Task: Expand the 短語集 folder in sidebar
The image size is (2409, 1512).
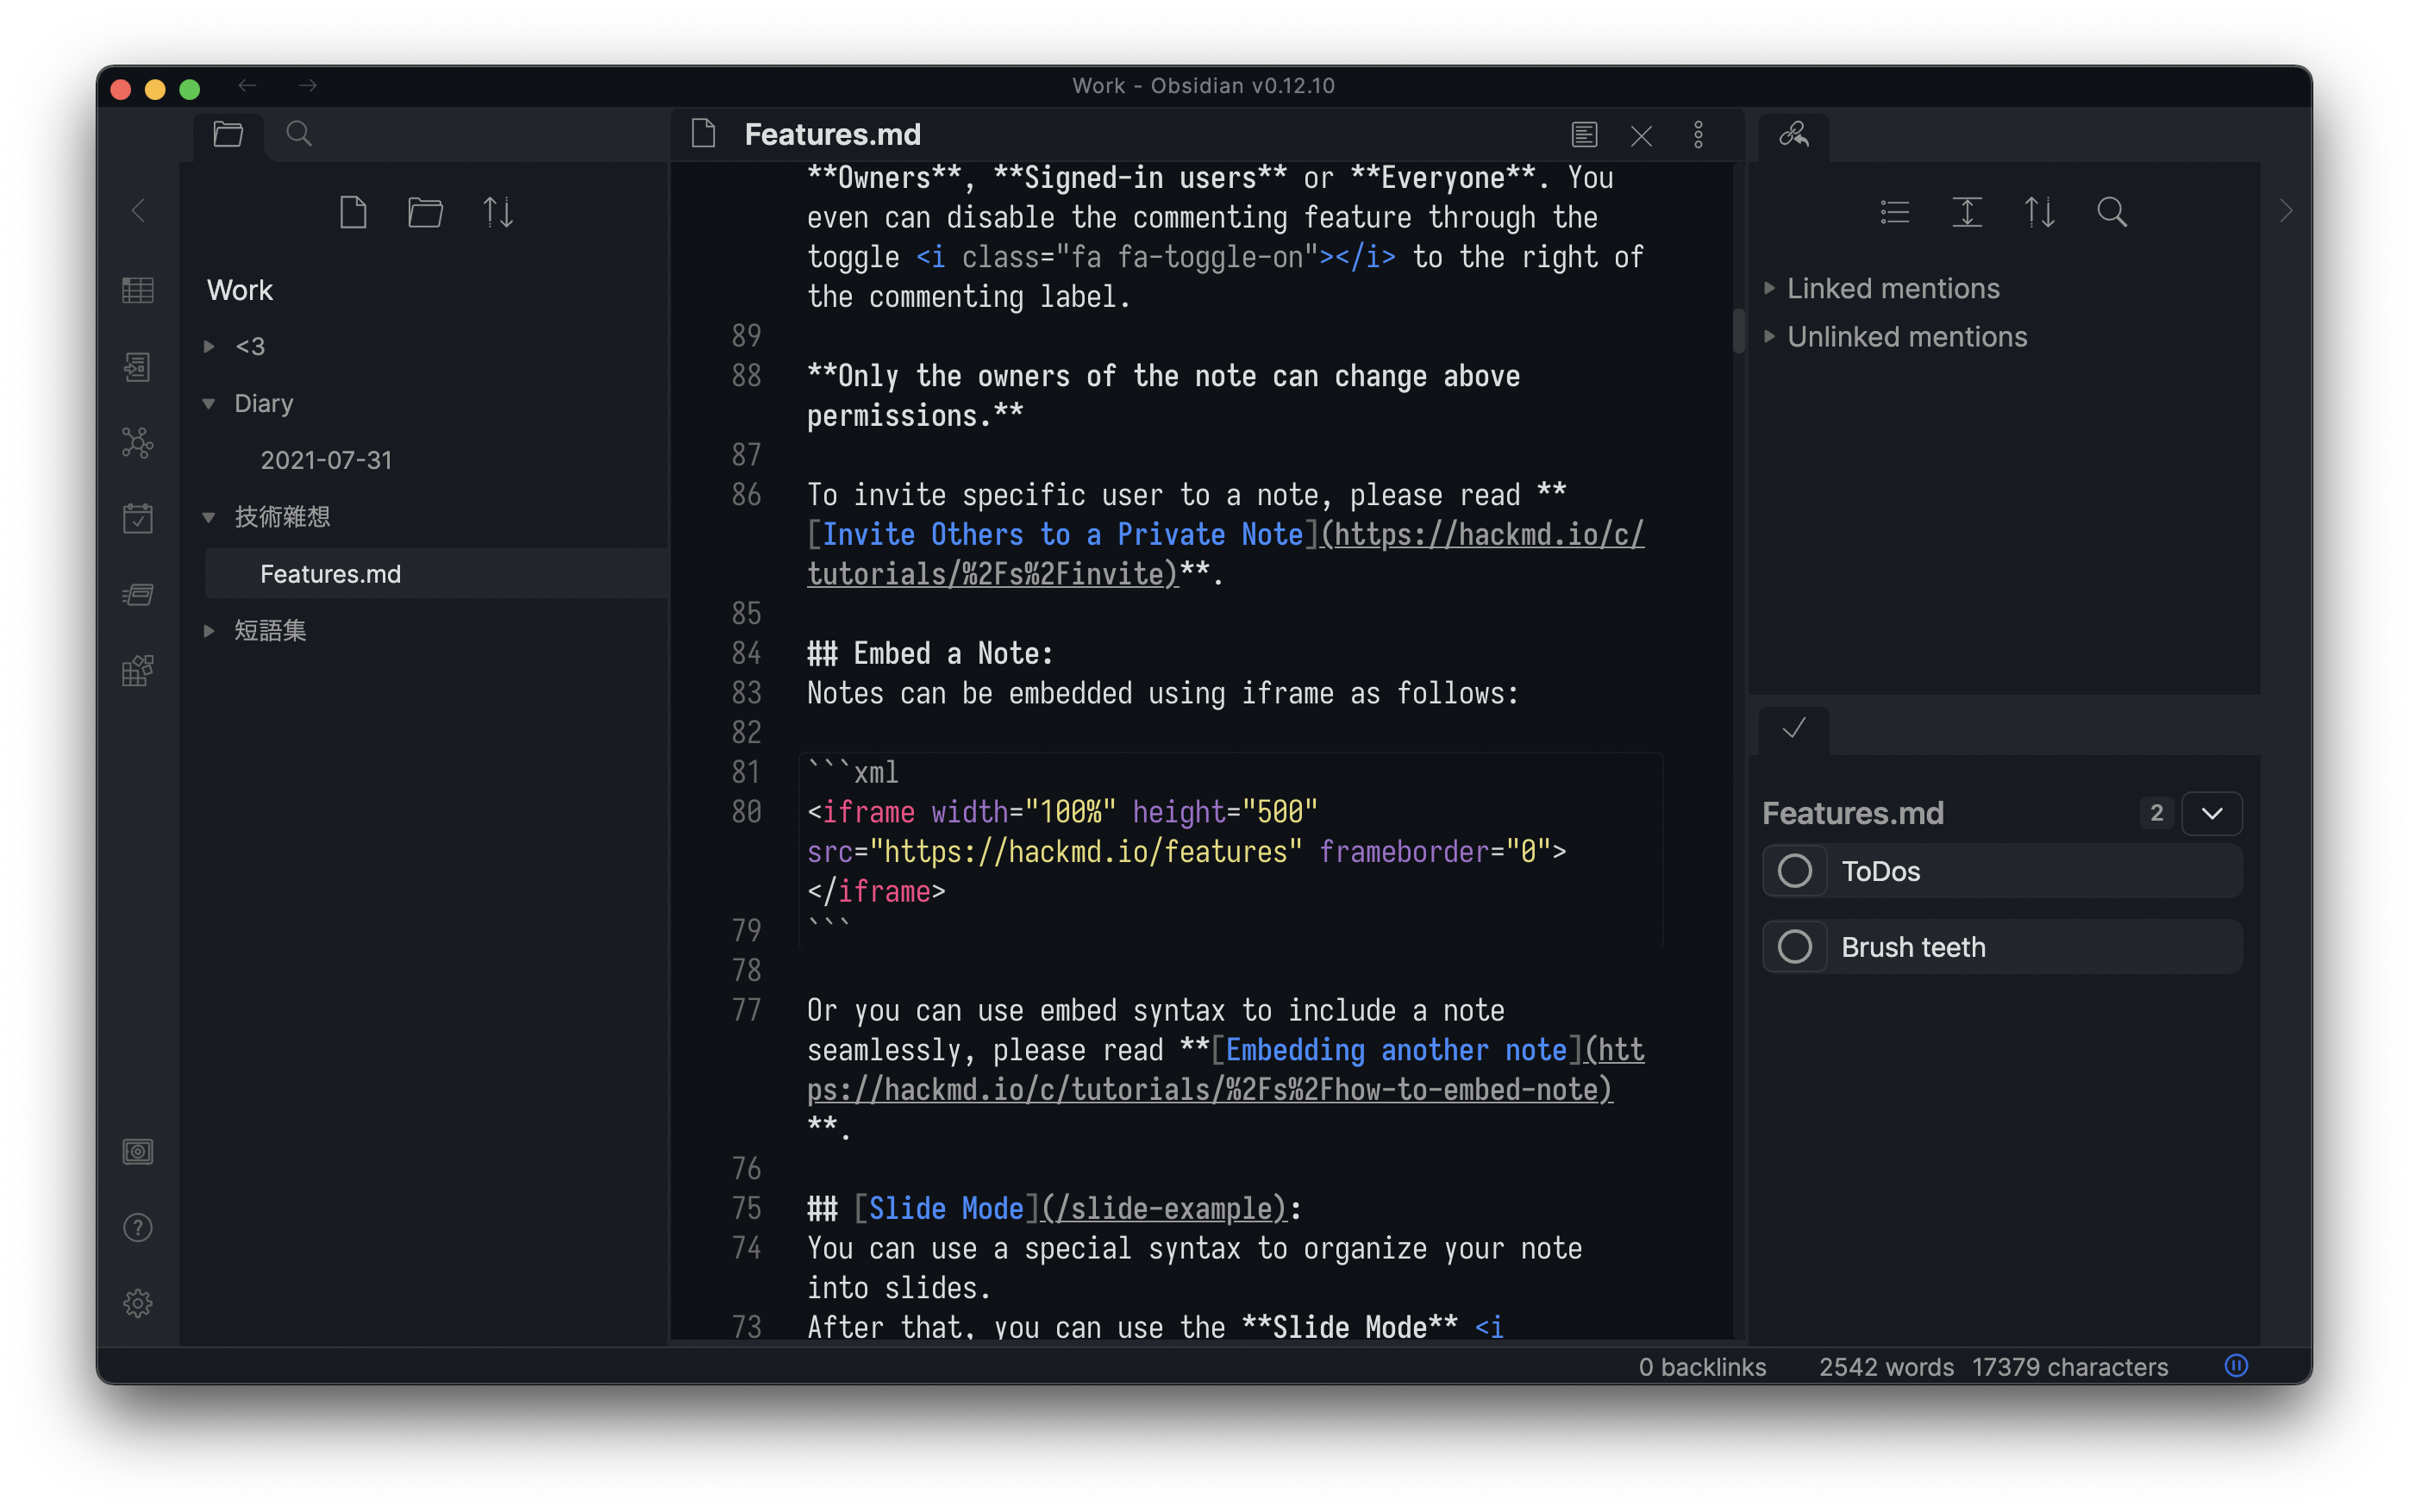Action: (x=209, y=631)
